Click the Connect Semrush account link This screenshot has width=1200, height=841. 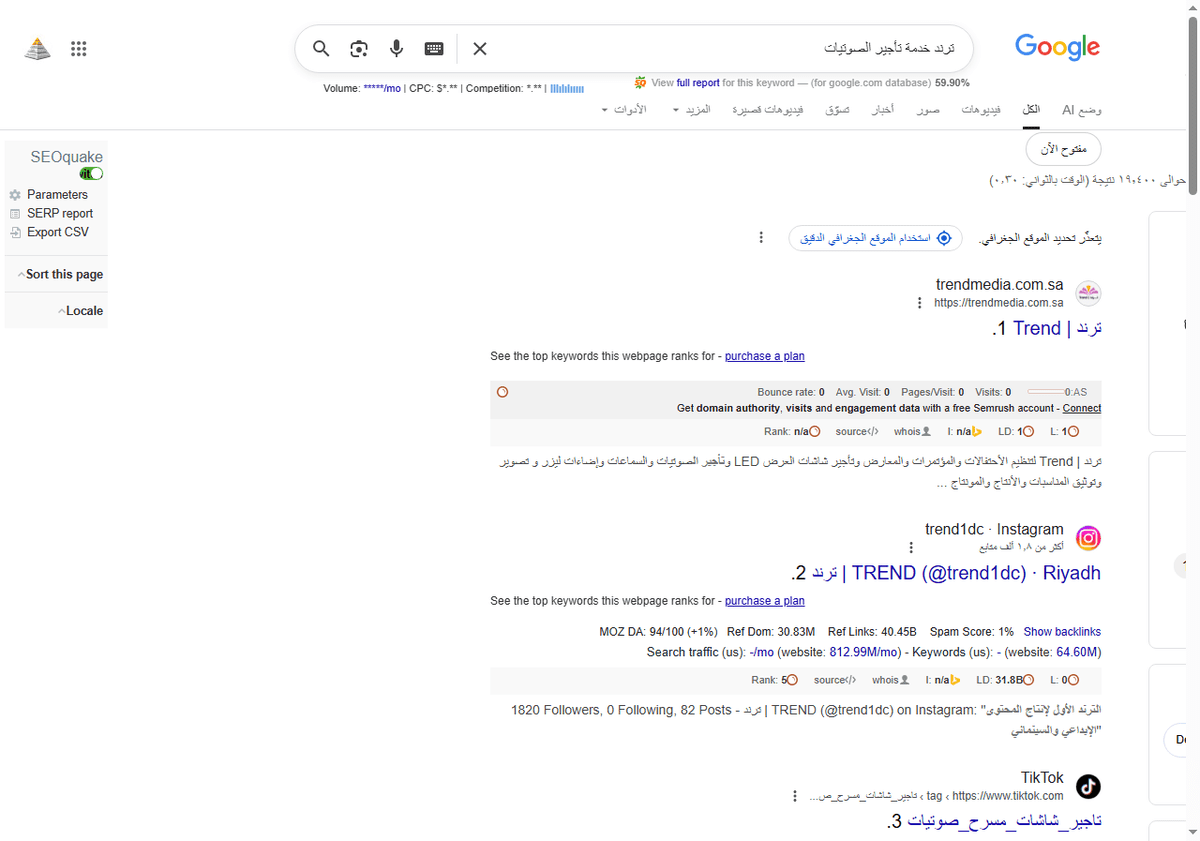point(1082,408)
